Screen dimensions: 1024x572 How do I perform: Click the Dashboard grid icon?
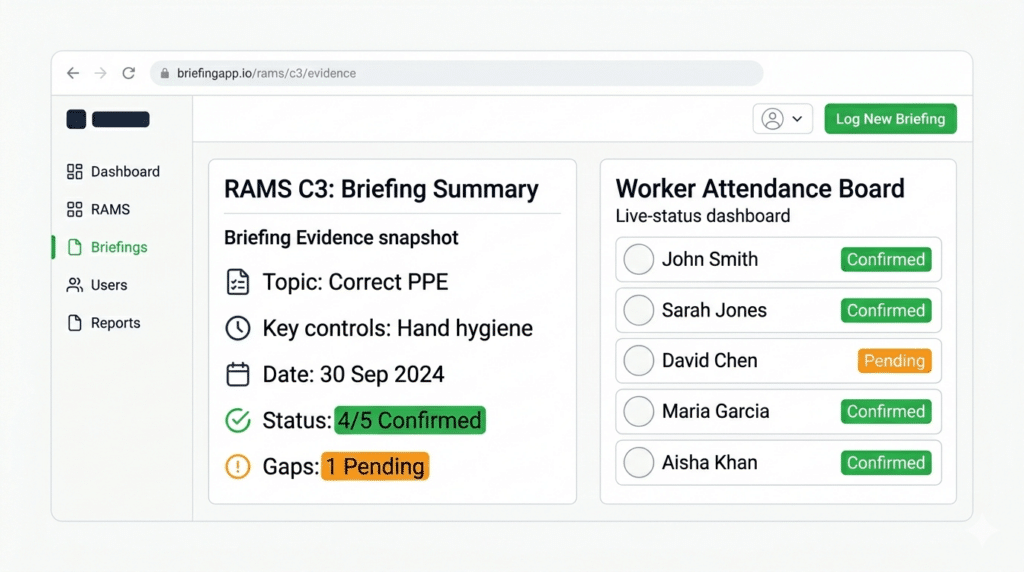coord(74,172)
